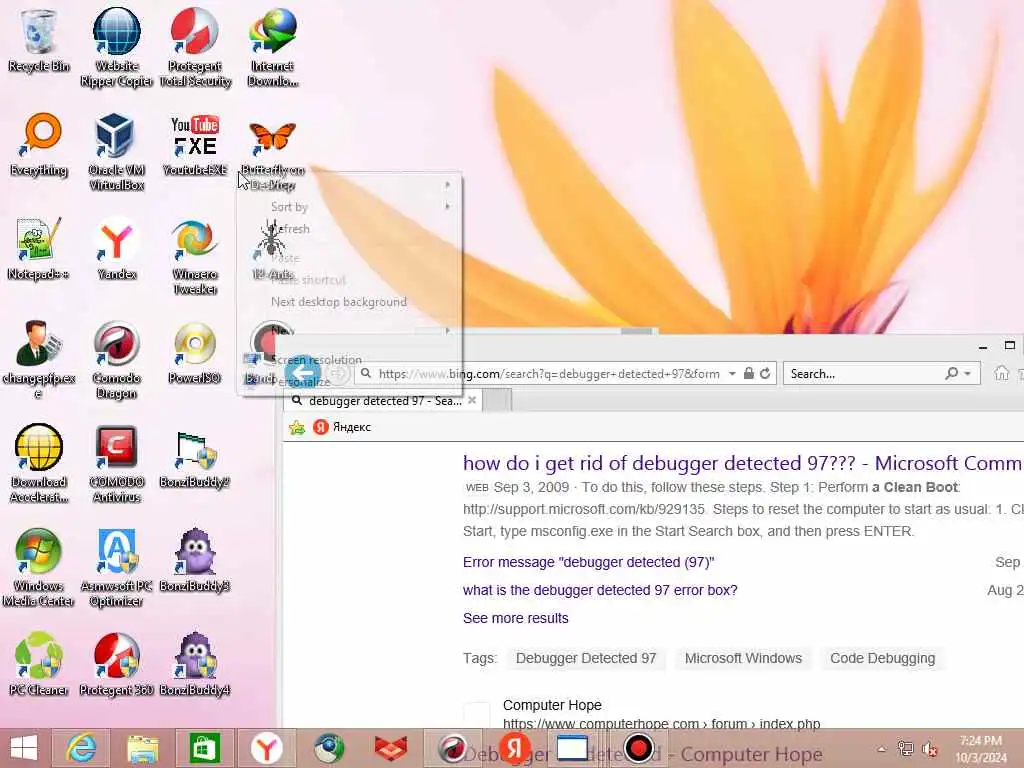
Task: Open search provider dropdown arrow
Action: 967,374
